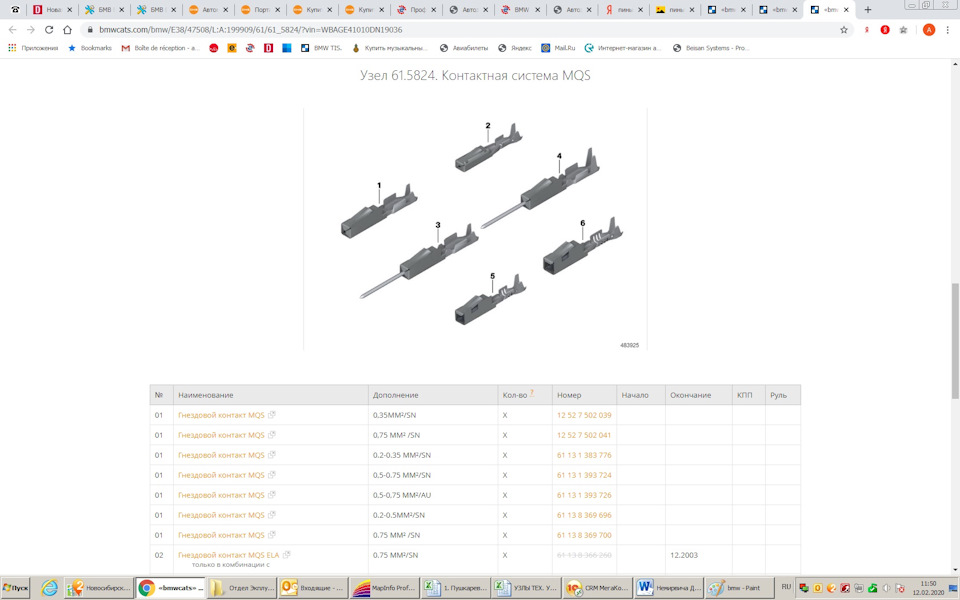Open part number 12 52 7 502 039
The height and width of the screenshot is (600, 960).
click(583, 415)
